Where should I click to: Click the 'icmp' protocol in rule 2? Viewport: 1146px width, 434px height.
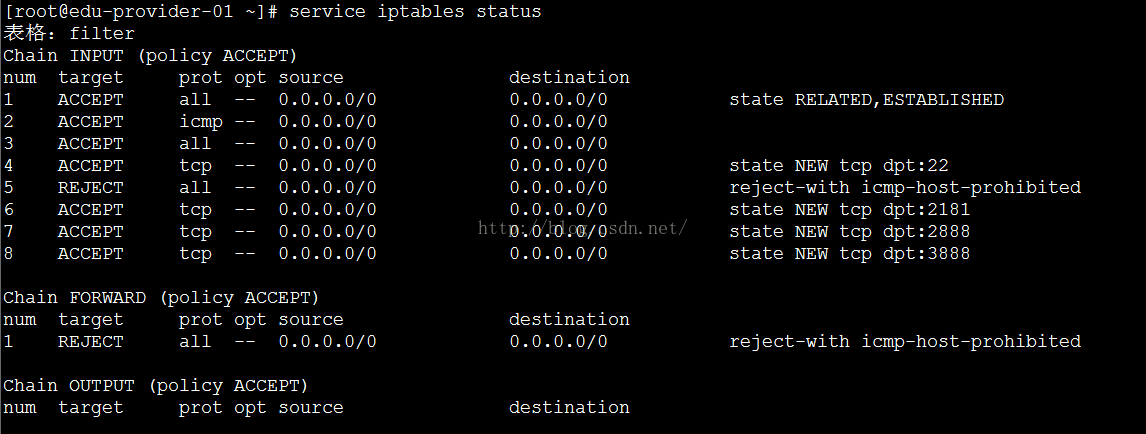click(200, 122)
